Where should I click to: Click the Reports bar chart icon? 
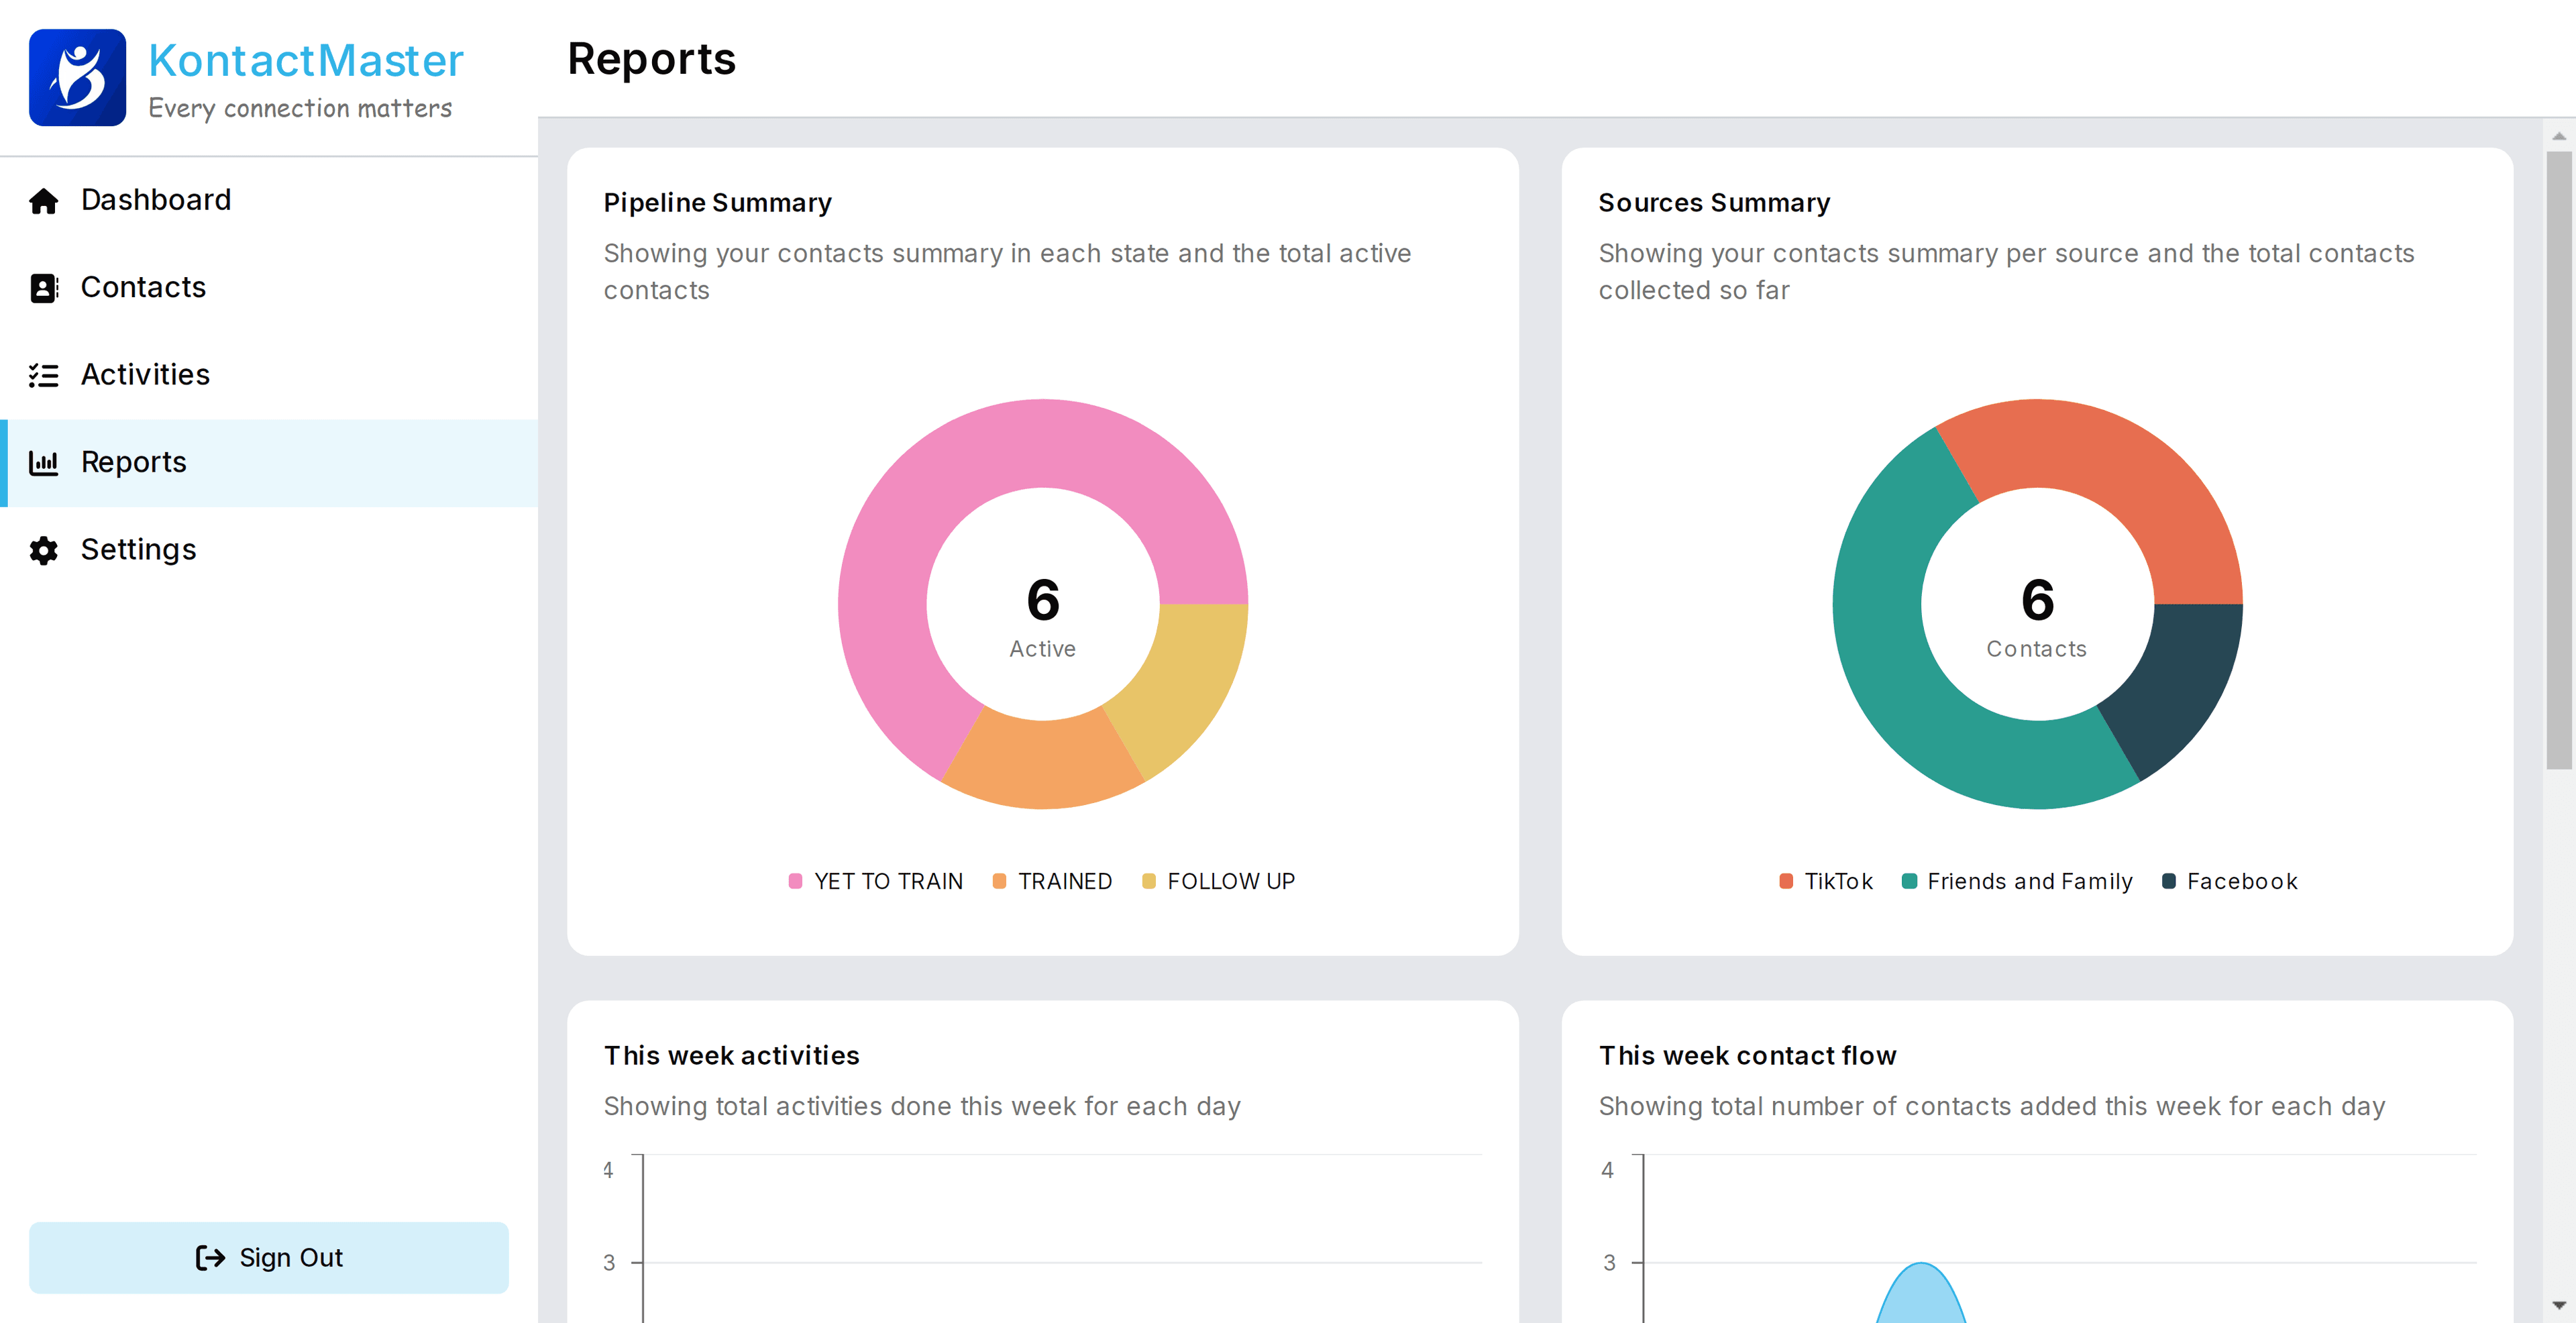[44, 462]
